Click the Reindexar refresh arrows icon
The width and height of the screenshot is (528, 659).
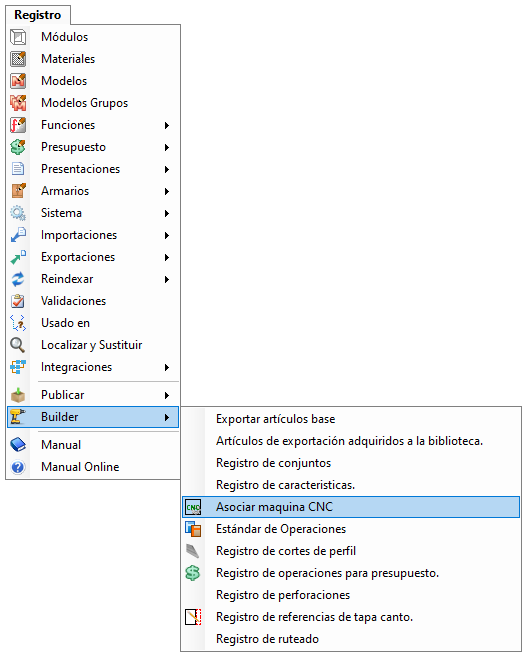[18, 279]
